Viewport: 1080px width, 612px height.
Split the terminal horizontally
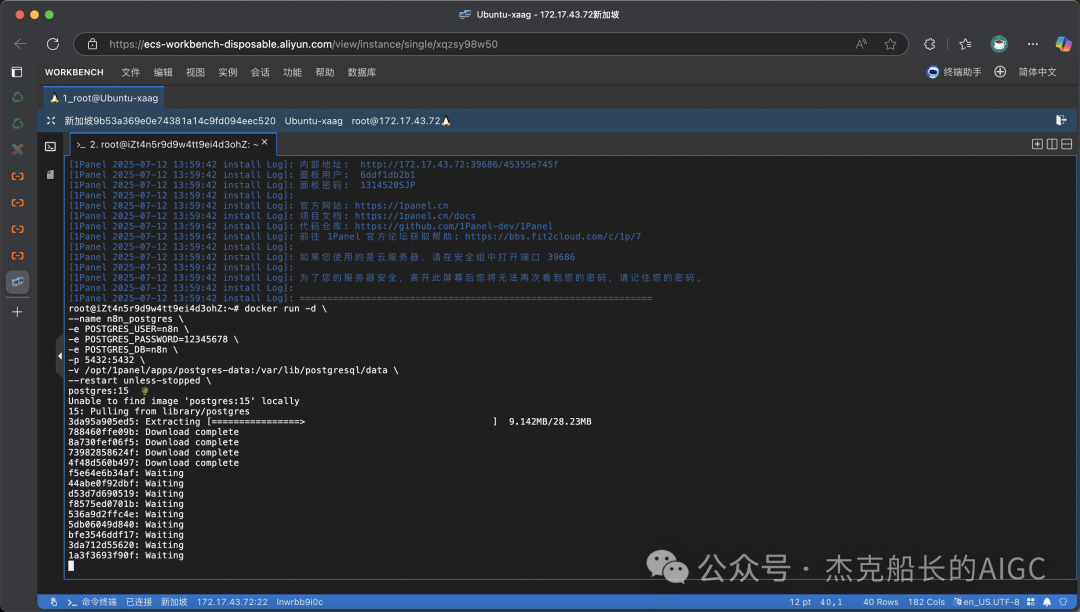click(1066, 144)
